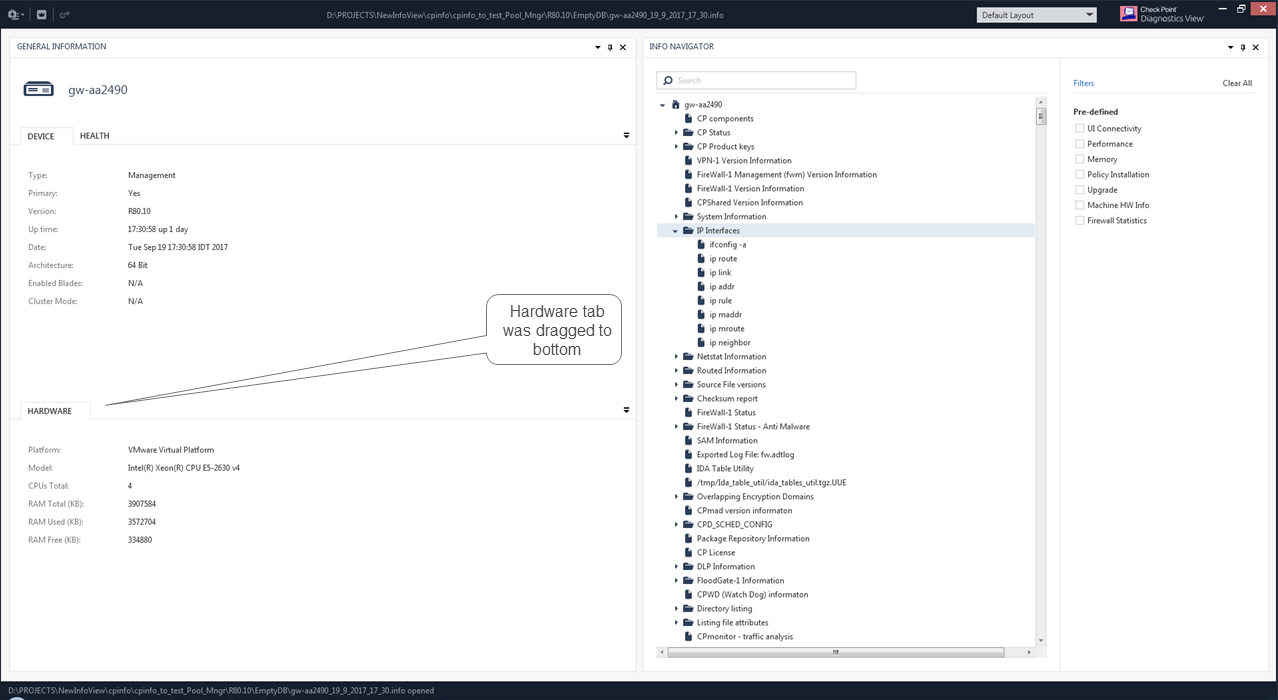Click Clear All in filters pane
The image size is (1278, 700).
(x=1237, y=83)
